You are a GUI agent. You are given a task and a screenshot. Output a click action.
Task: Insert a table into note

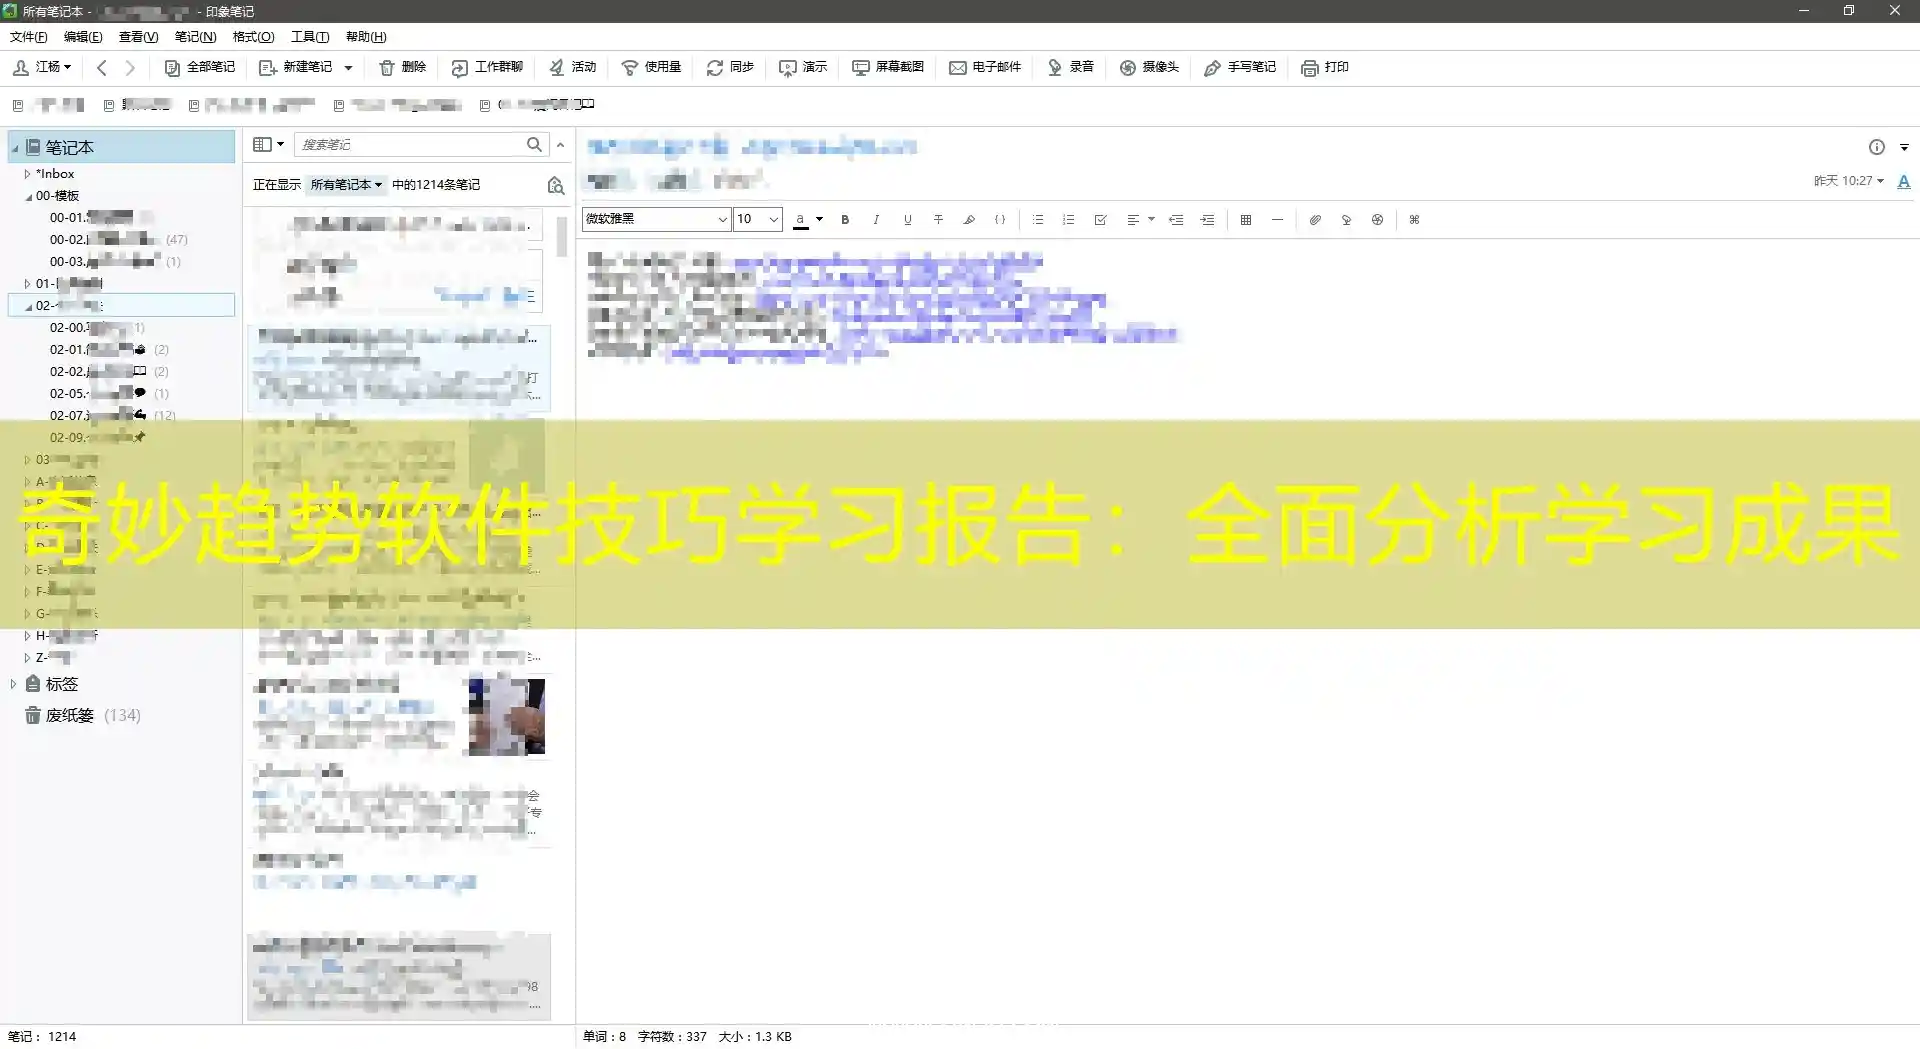pos(1246,220)
